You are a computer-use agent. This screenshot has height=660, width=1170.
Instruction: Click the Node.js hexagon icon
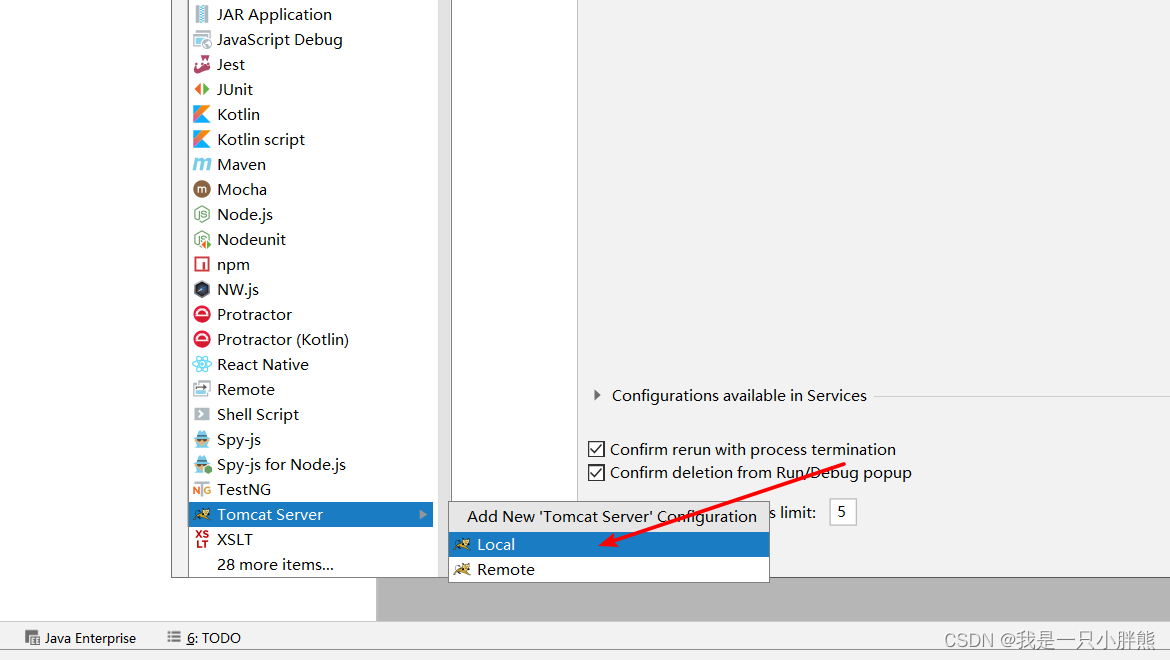pos(201,214)
